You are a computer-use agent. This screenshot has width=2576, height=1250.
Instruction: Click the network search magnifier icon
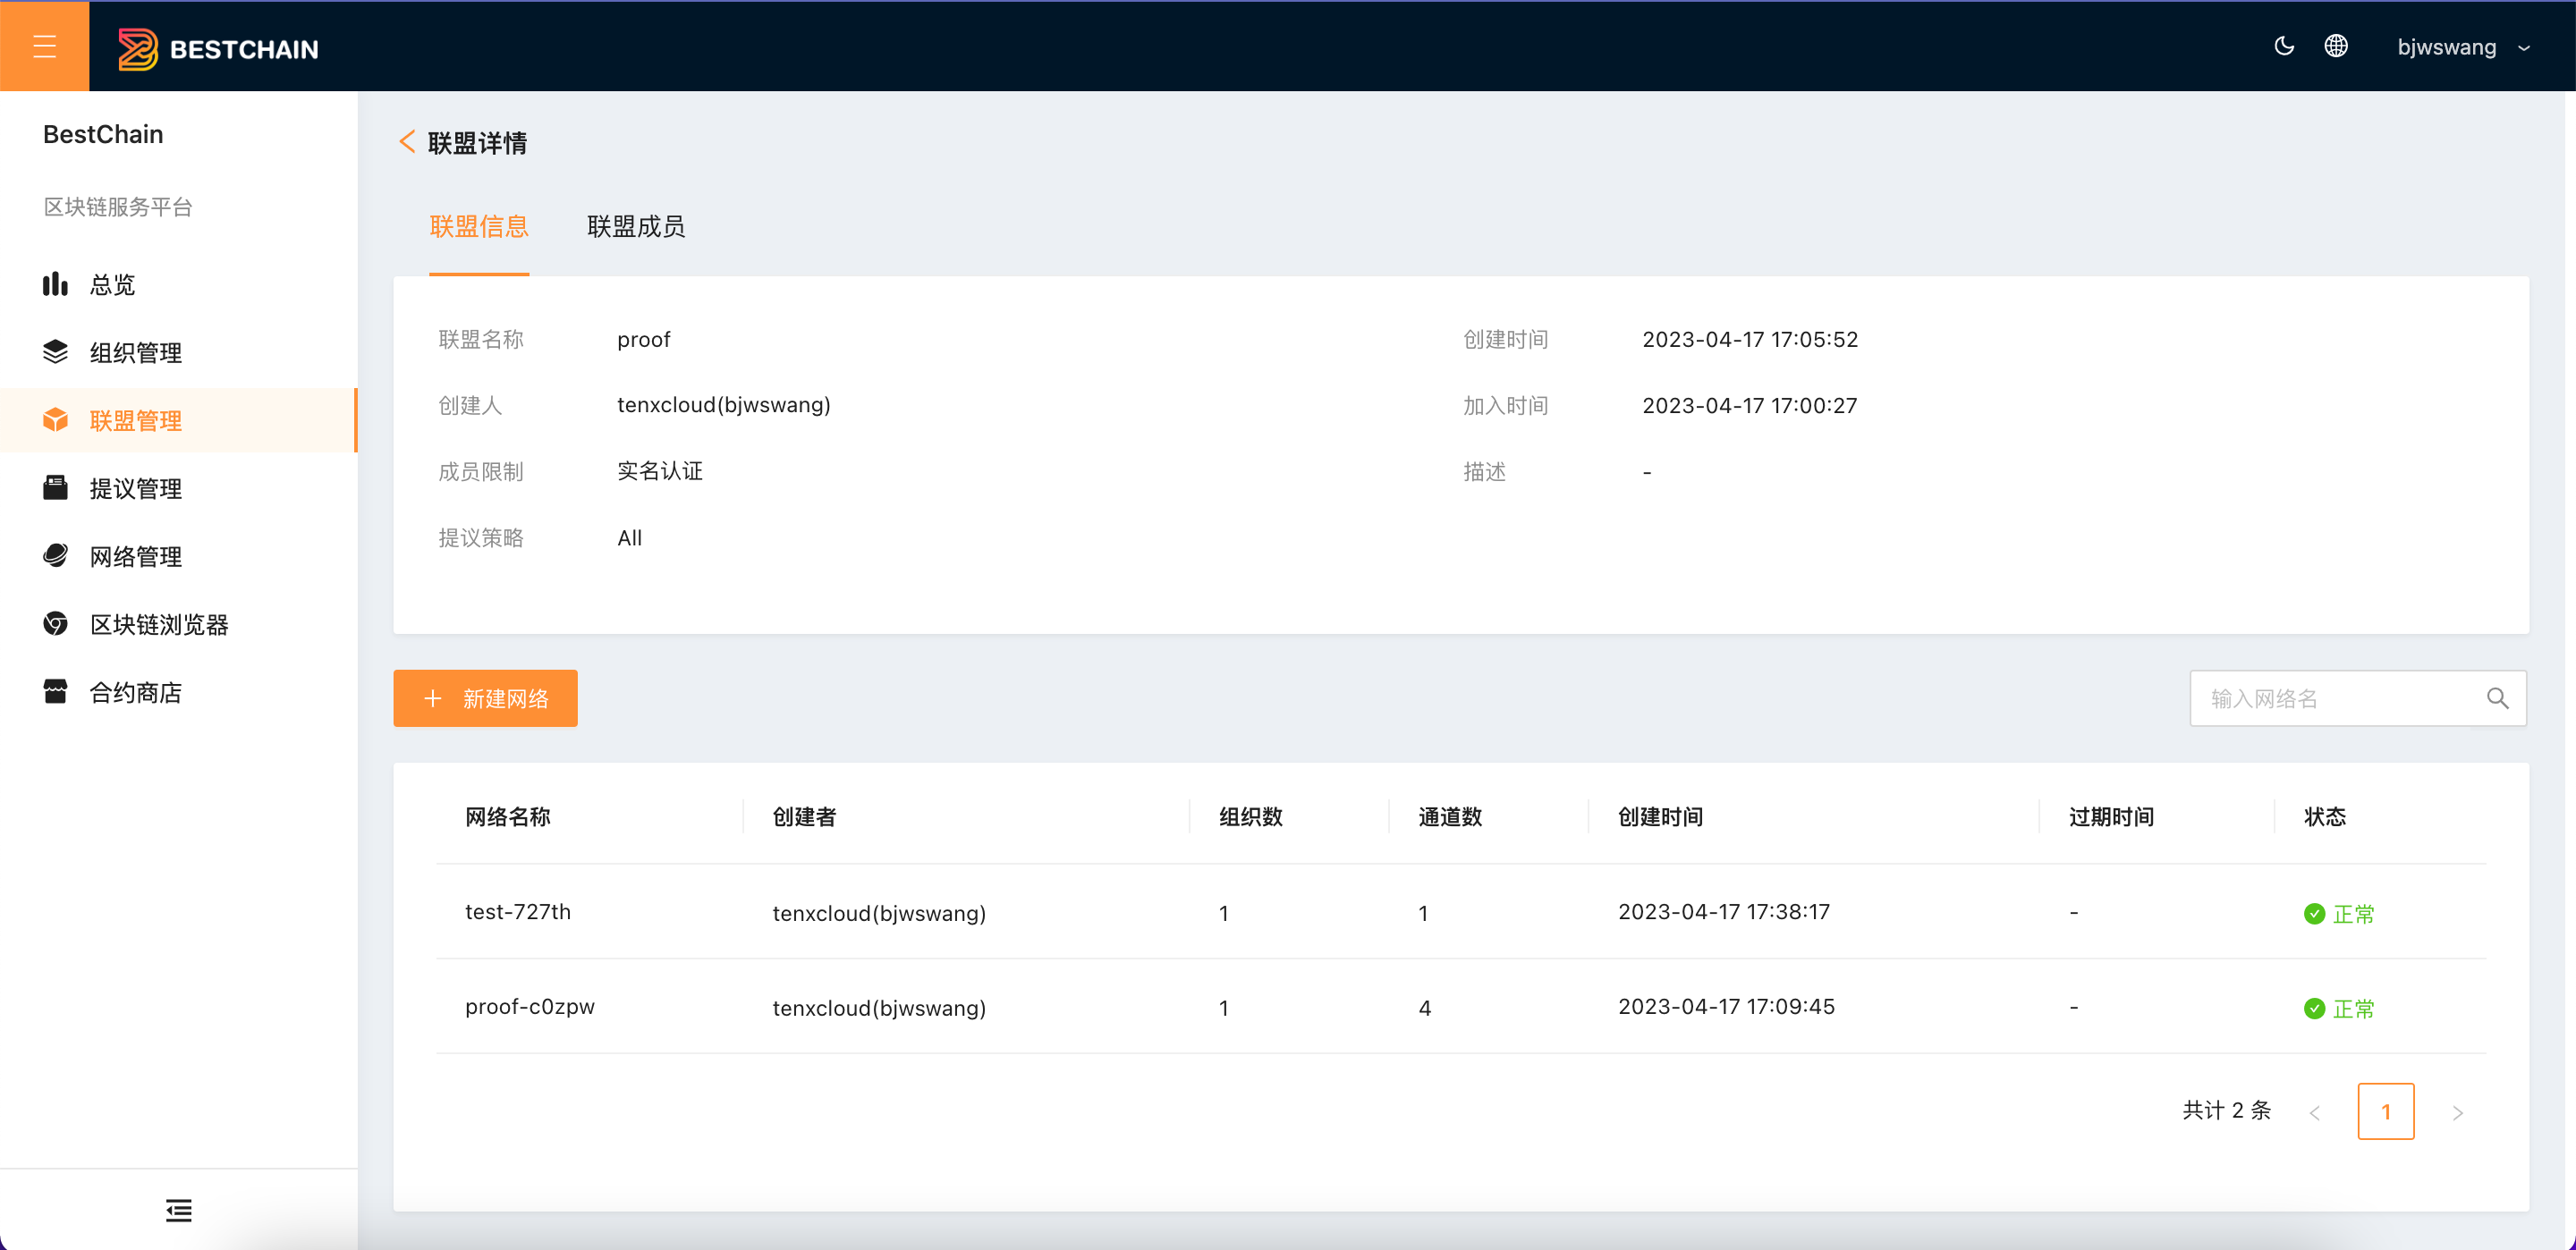(2498, 698)
